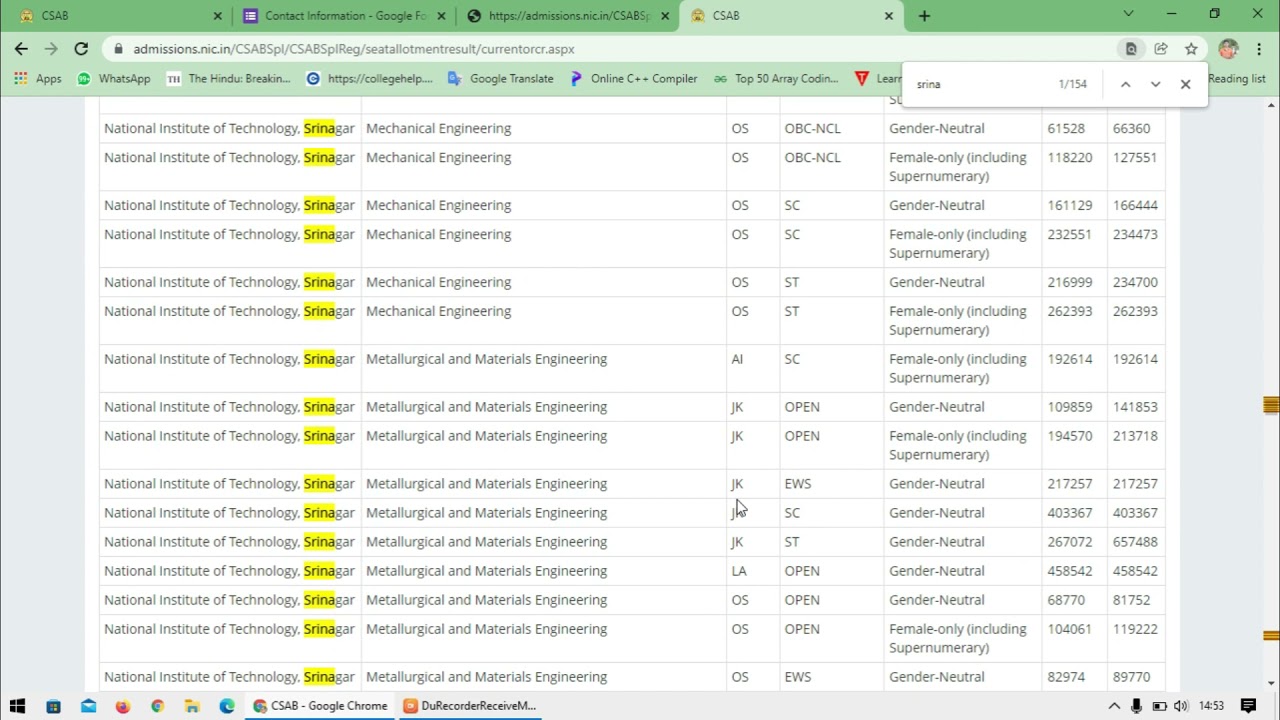Open File Explorer from taskbar
1280x720 pixels.
point(192,705)
